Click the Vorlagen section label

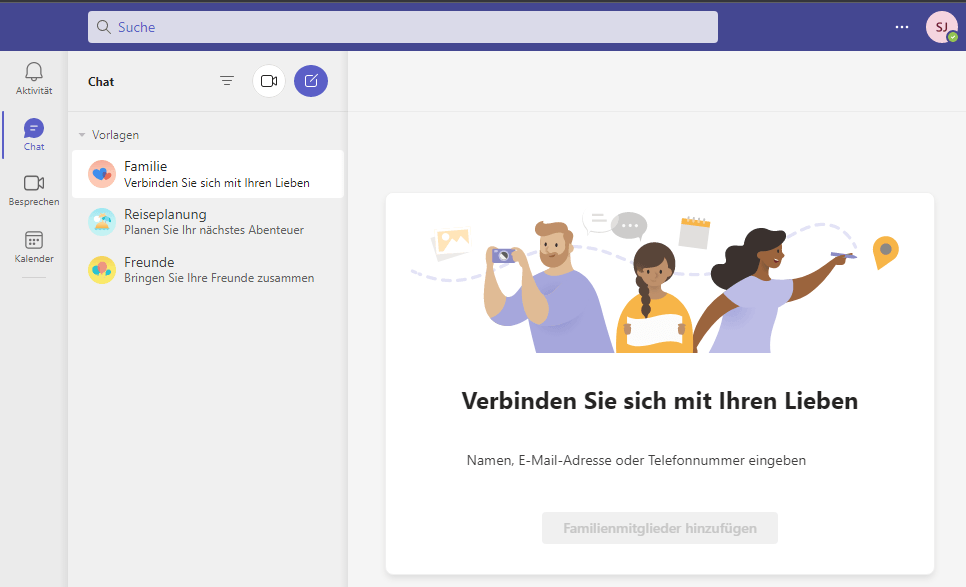[x=115, y=135]
